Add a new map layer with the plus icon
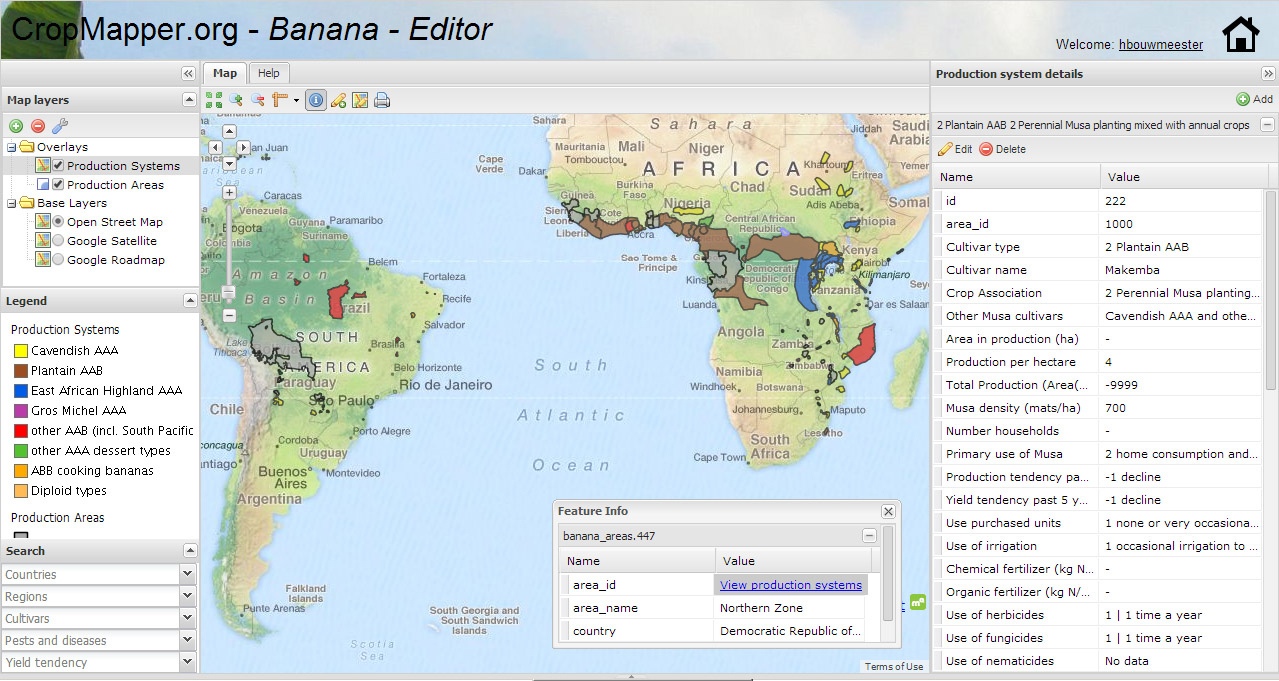Viewport: 1279px width, 681px height. click(x=15, y=126)
